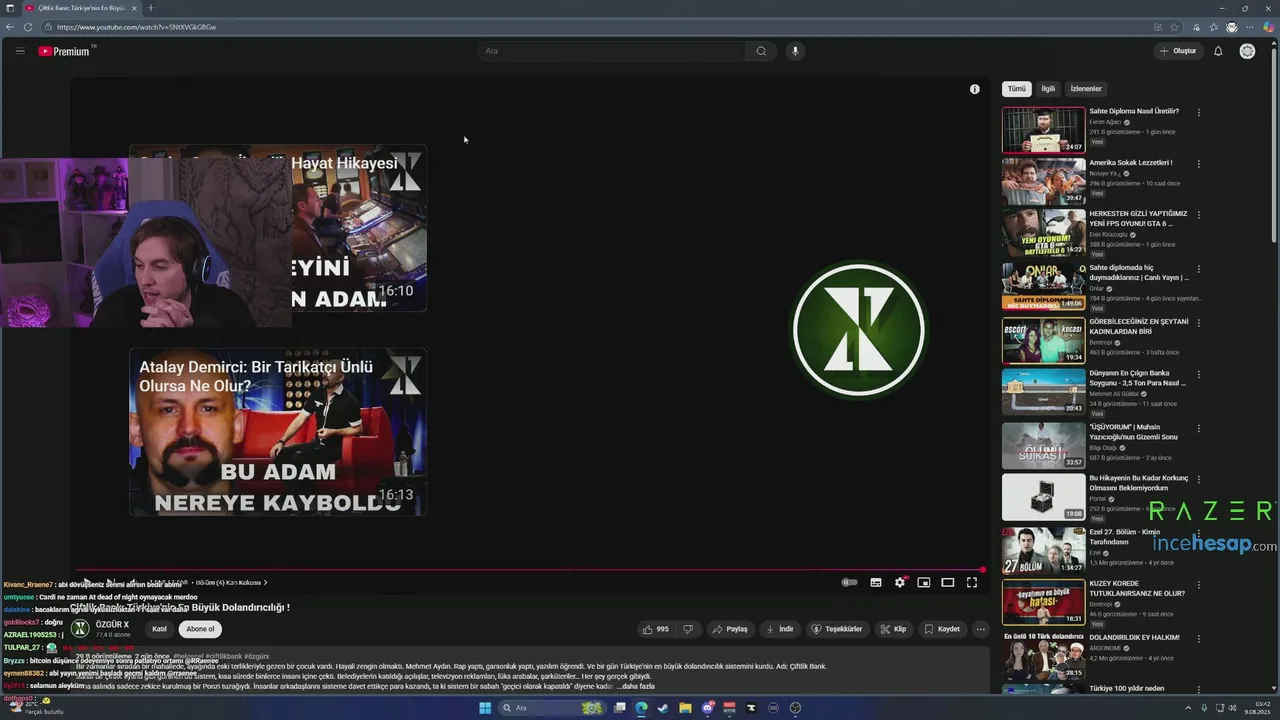
Task: Seek along the red progress bar
Action: pos(529,570)
